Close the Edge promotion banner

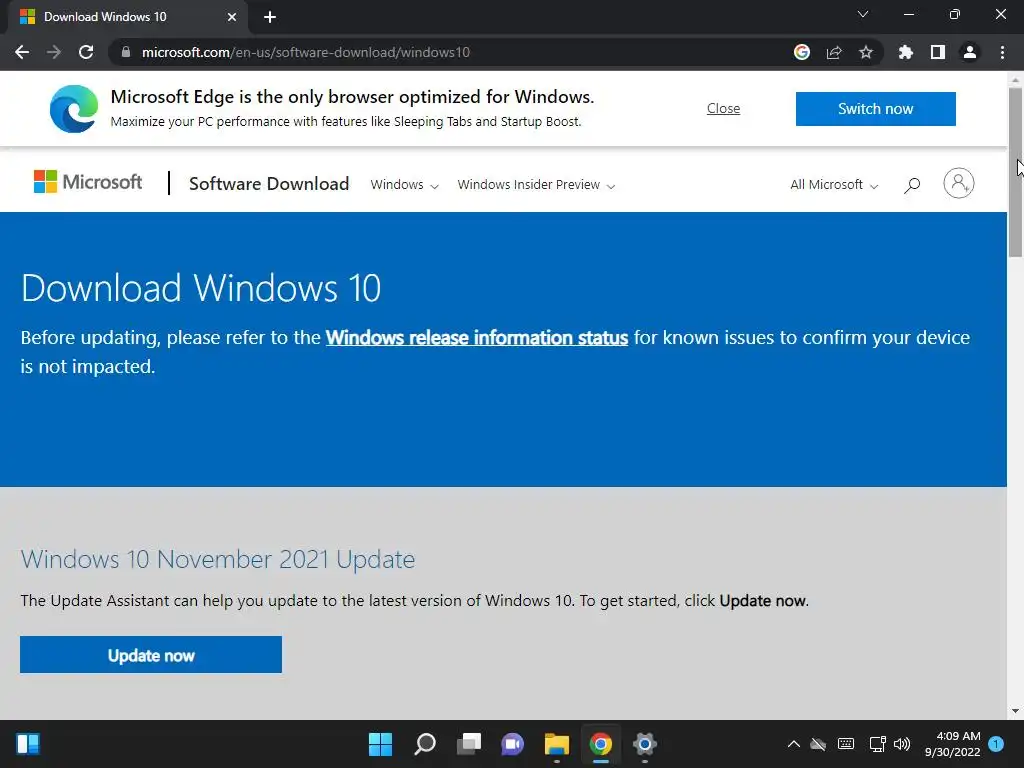tap(723, 108)
